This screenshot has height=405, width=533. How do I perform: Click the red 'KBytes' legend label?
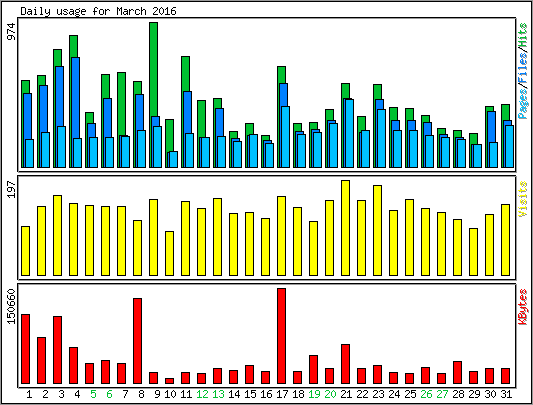[x=523, y=307]
